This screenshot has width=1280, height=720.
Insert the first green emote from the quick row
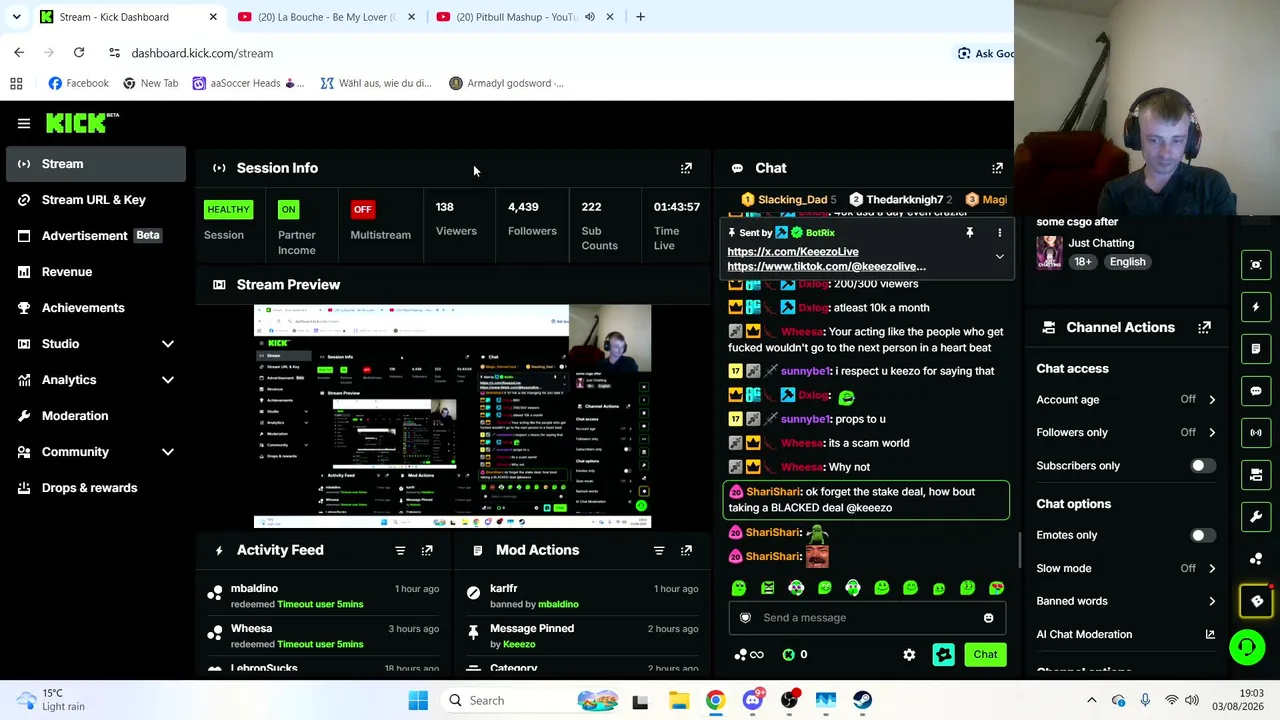739,588
